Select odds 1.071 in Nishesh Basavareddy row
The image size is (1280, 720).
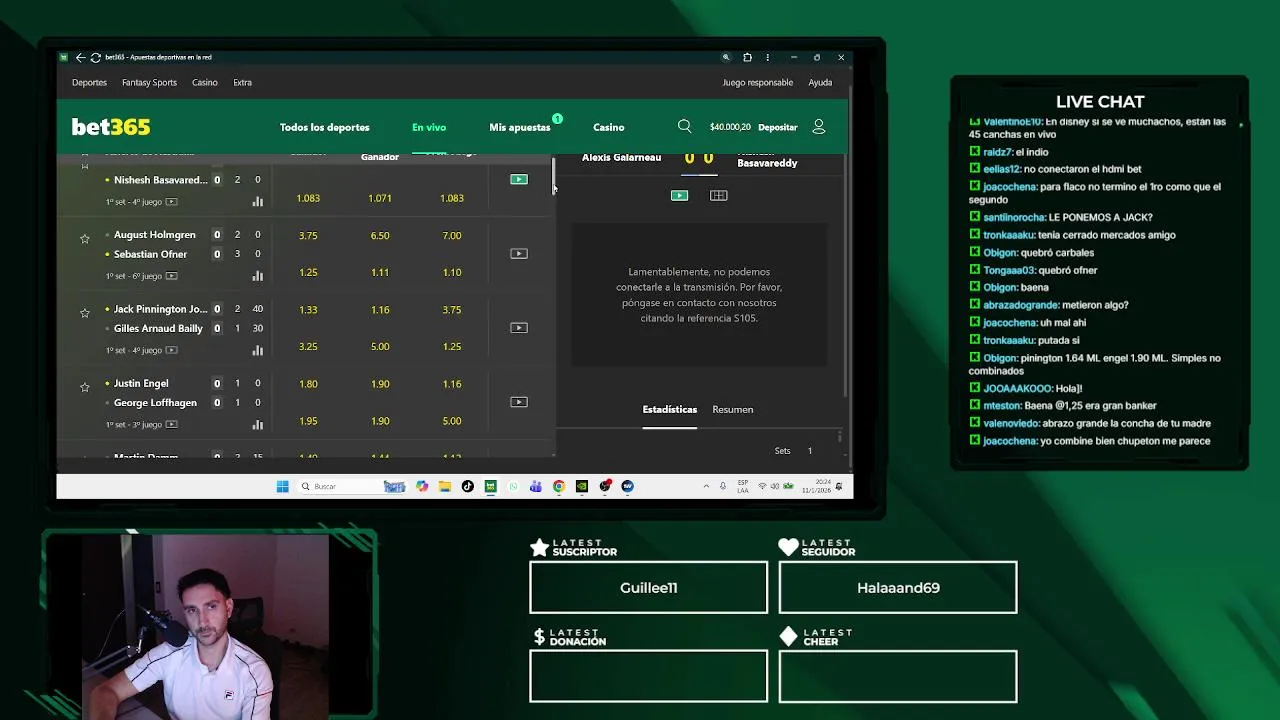[380, 198]
